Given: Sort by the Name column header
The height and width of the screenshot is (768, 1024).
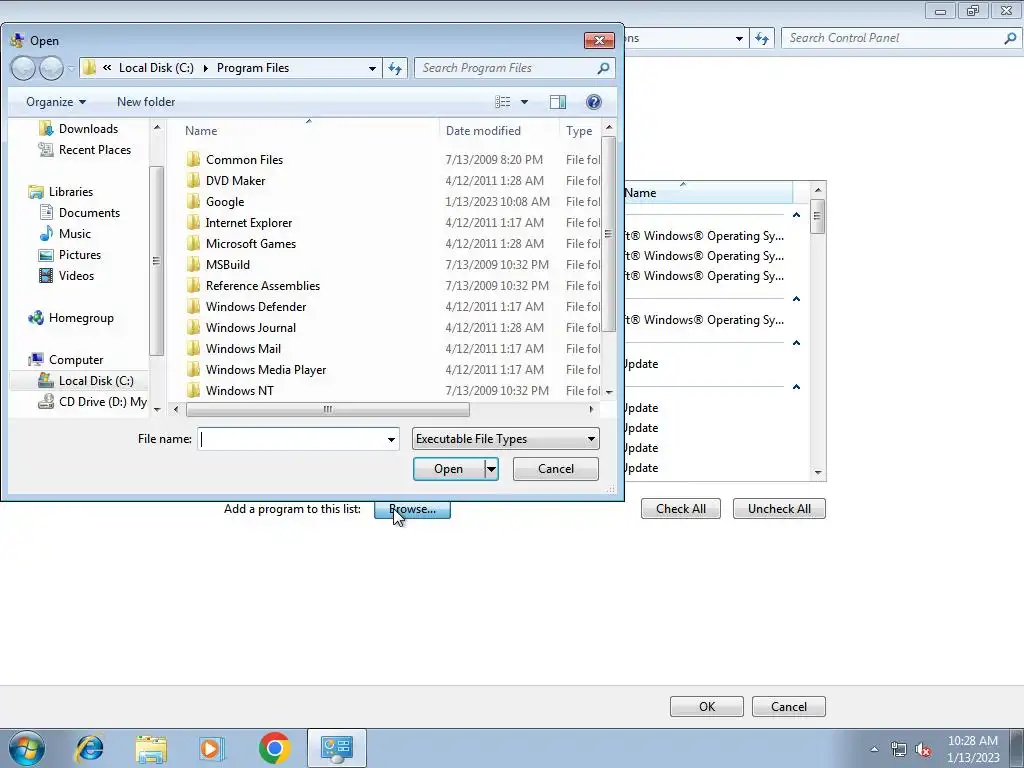Looking at the screenshot, I should point(308,131).
